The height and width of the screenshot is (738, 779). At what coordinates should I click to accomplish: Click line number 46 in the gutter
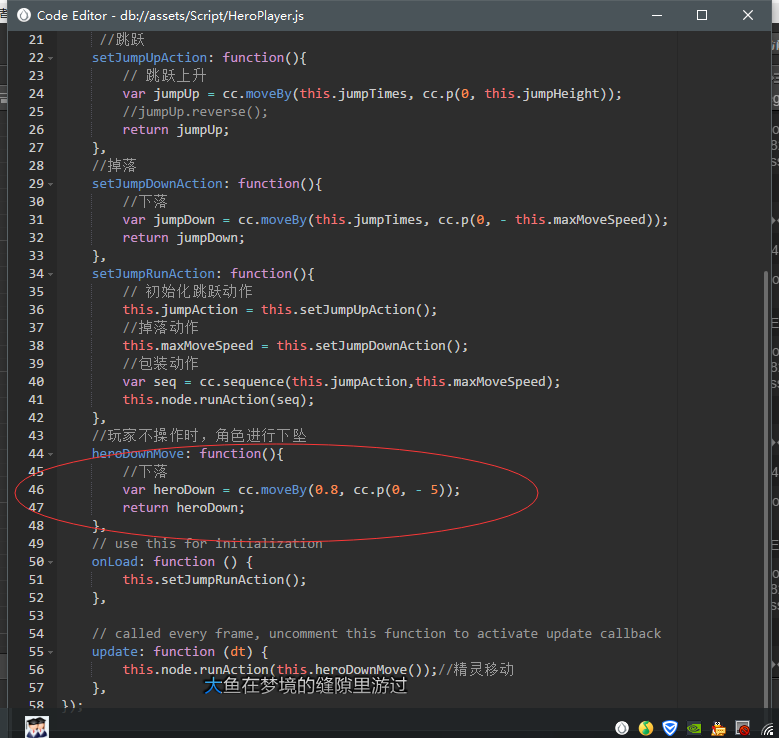point(36,490)
